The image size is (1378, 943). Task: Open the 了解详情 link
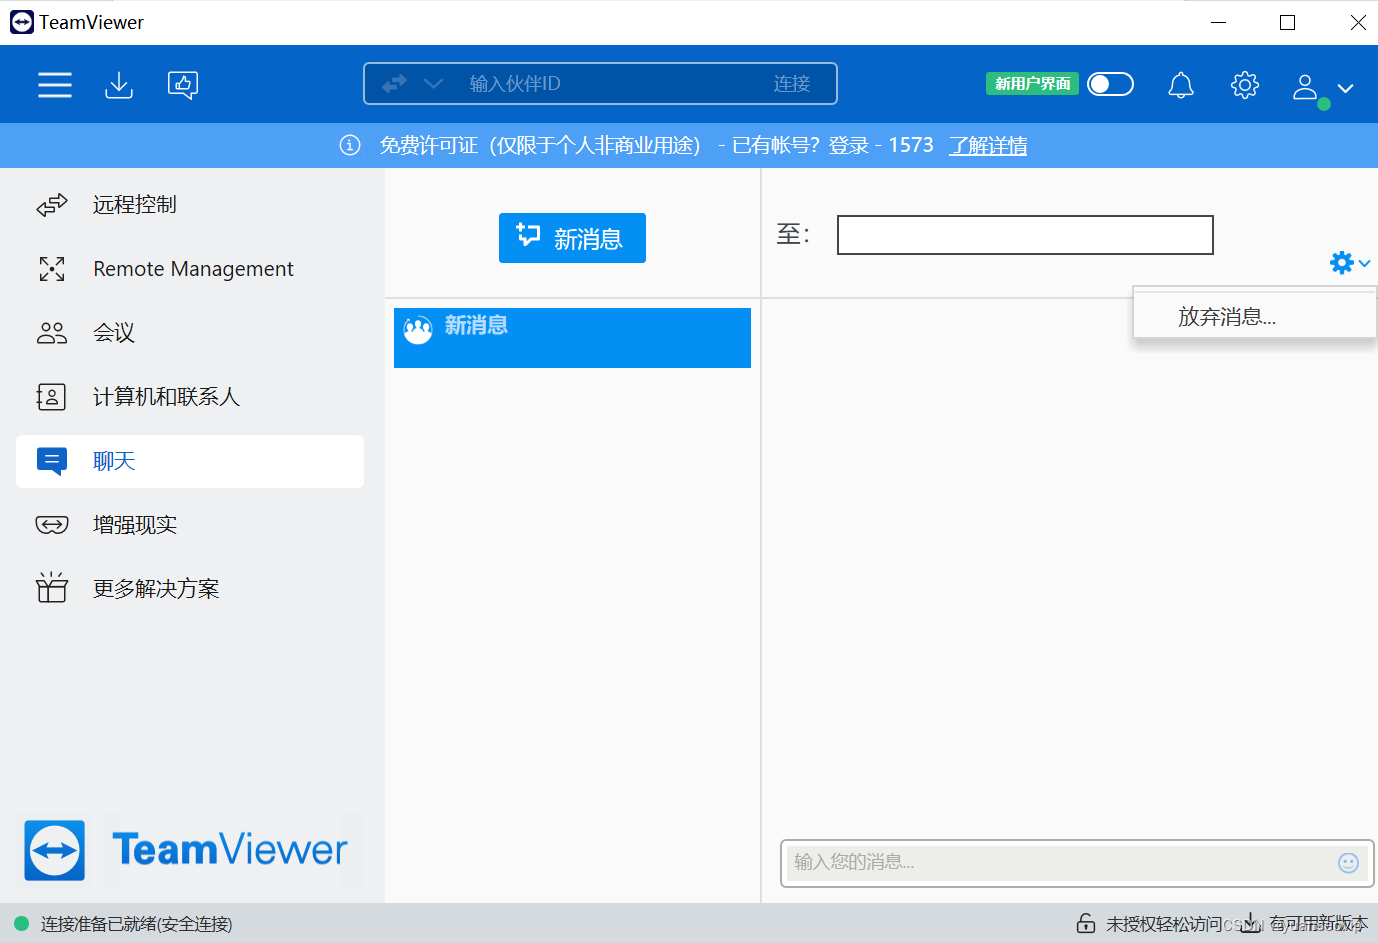pyautogui.click(x=988, y=146)
